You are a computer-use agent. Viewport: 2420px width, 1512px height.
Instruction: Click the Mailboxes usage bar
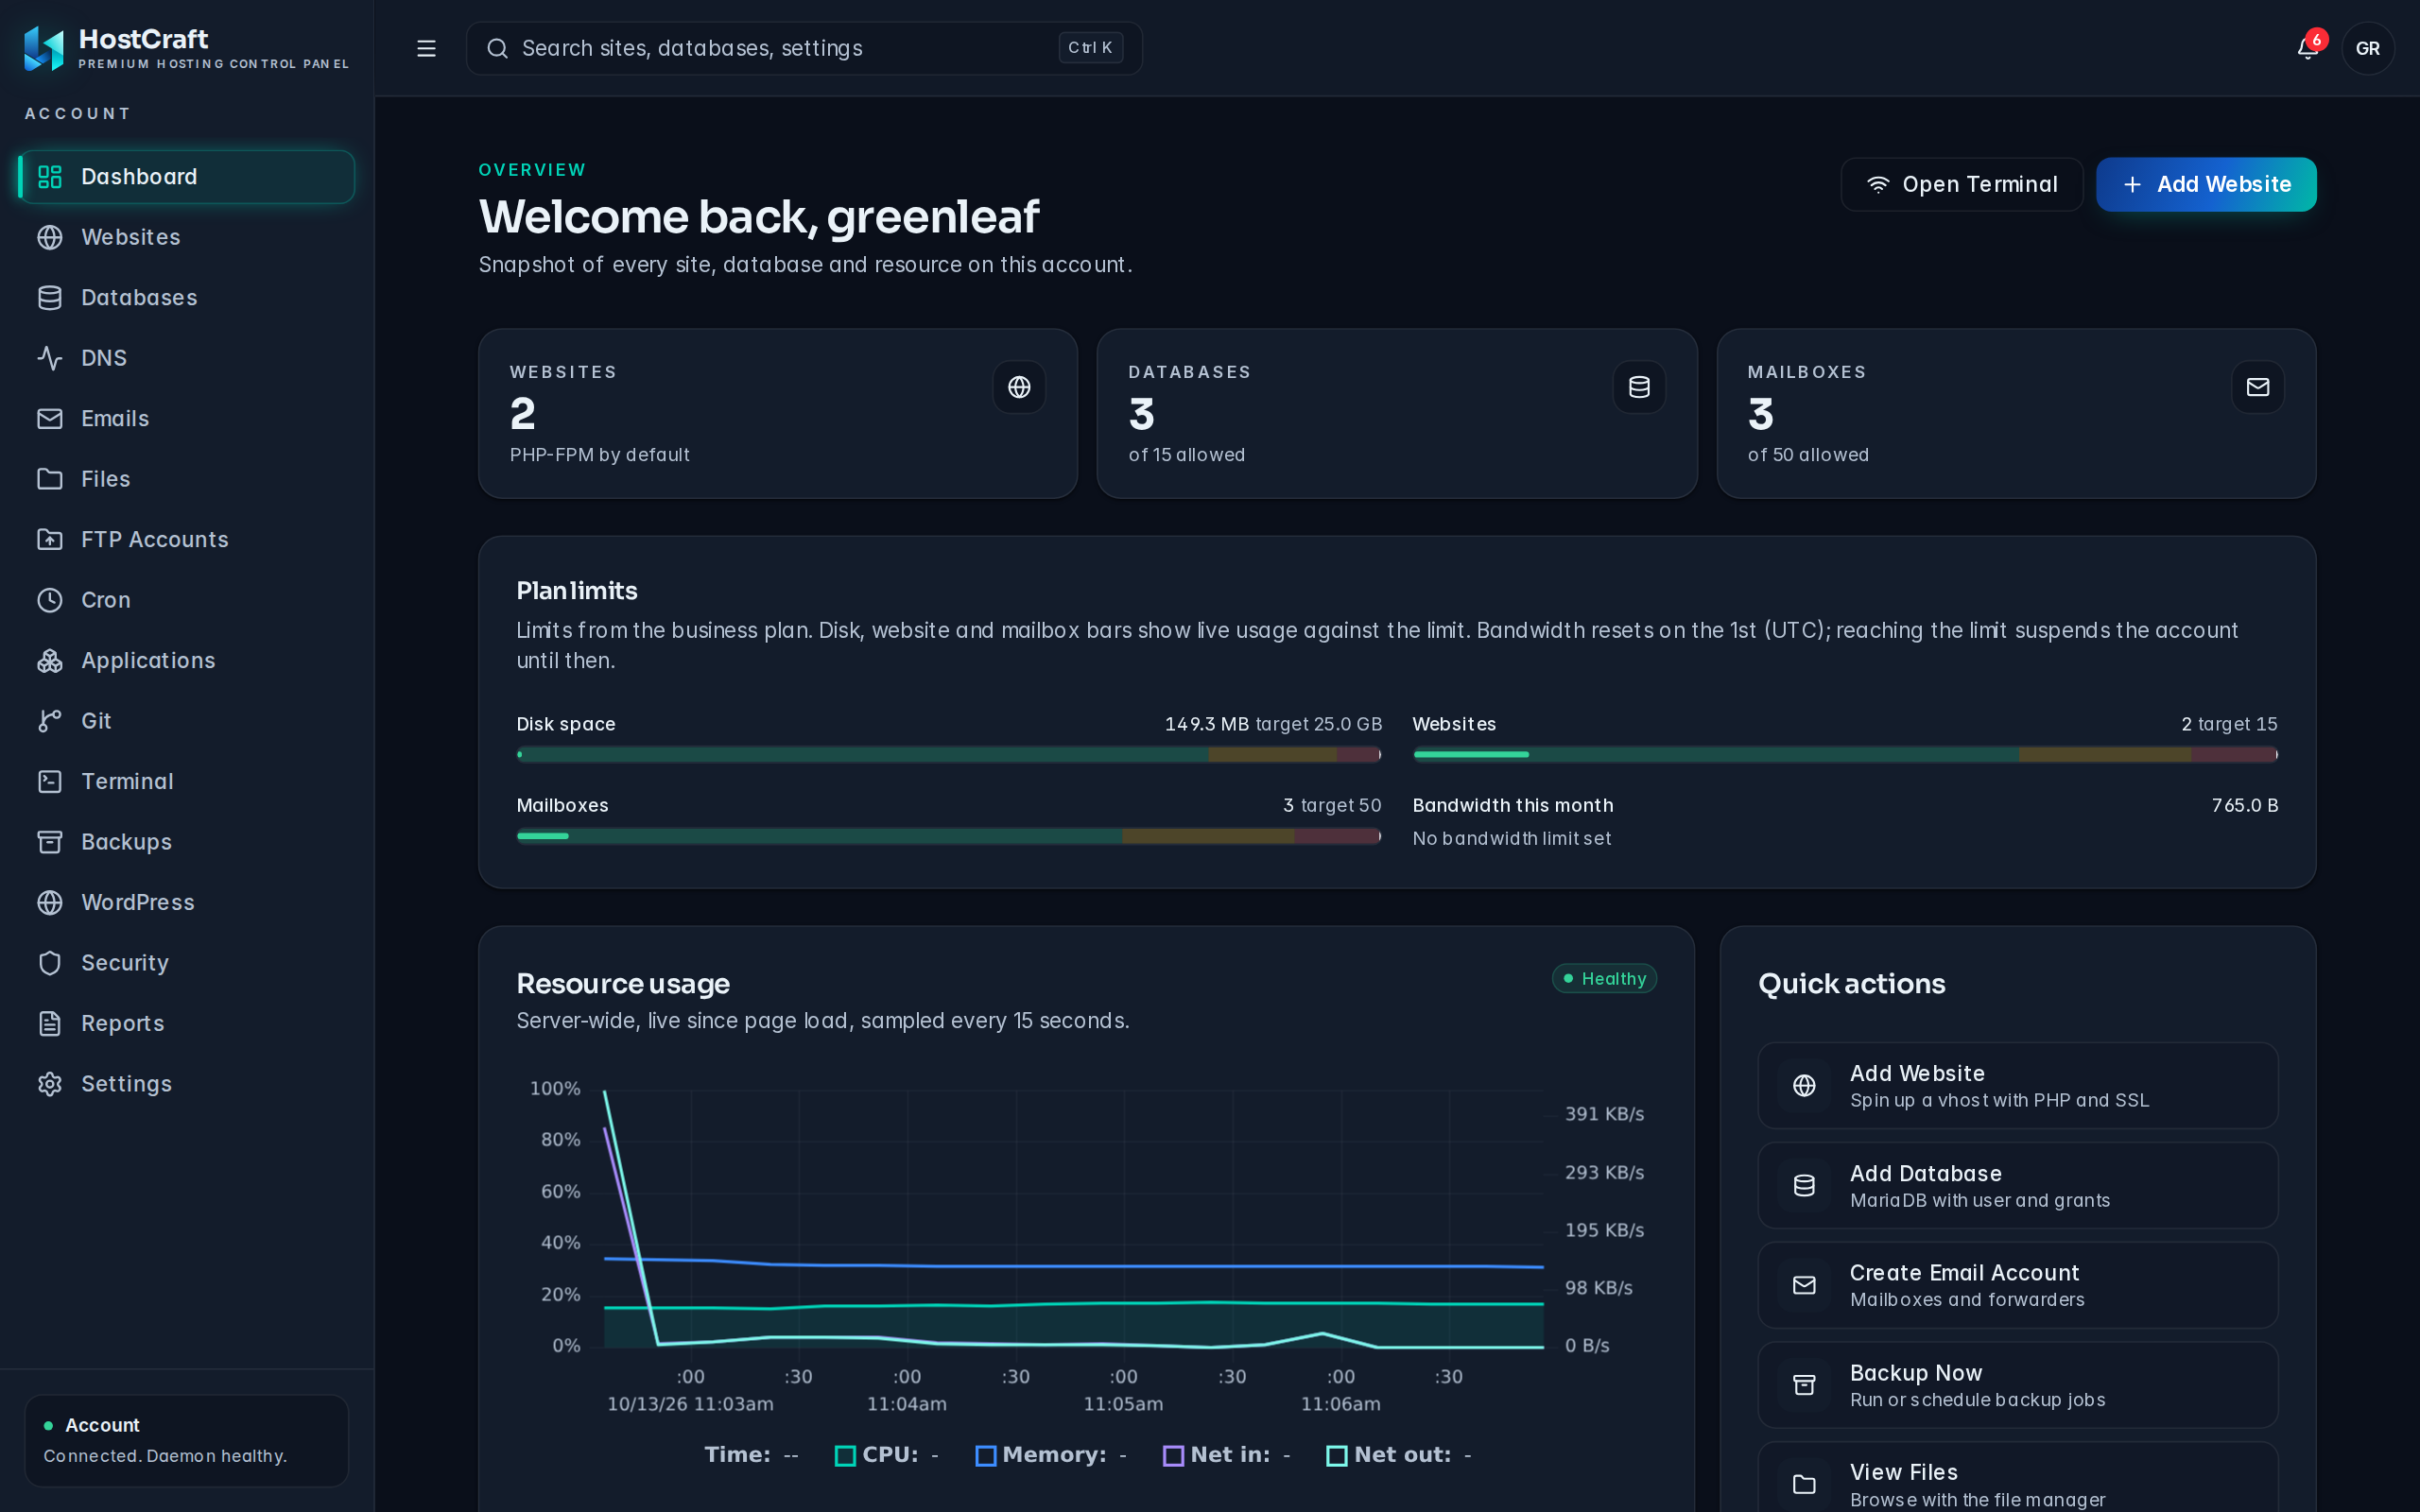point(949,836)
